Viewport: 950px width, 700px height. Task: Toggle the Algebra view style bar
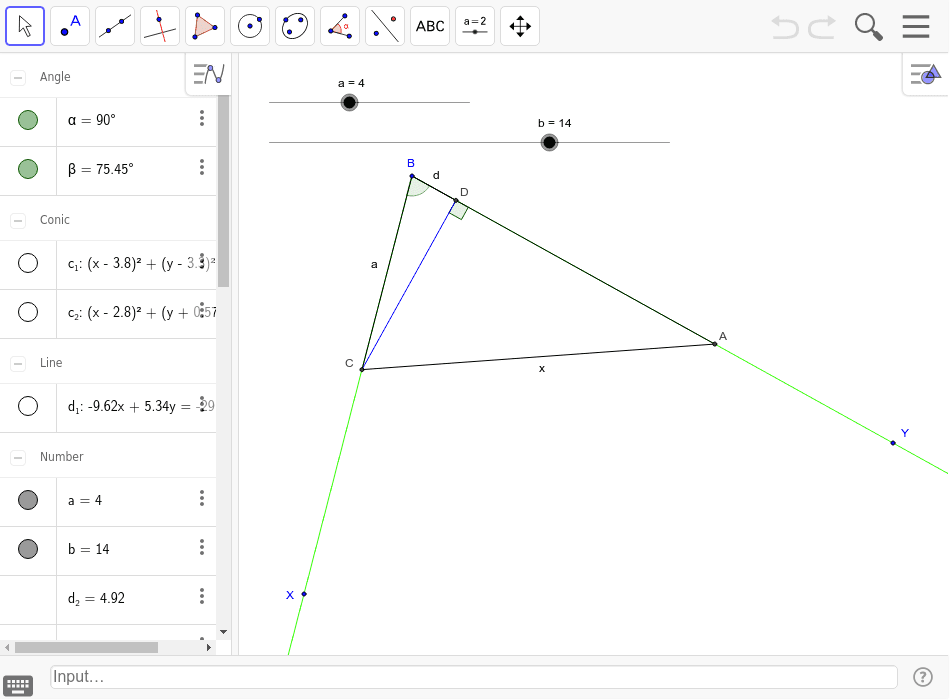point(208,74)
